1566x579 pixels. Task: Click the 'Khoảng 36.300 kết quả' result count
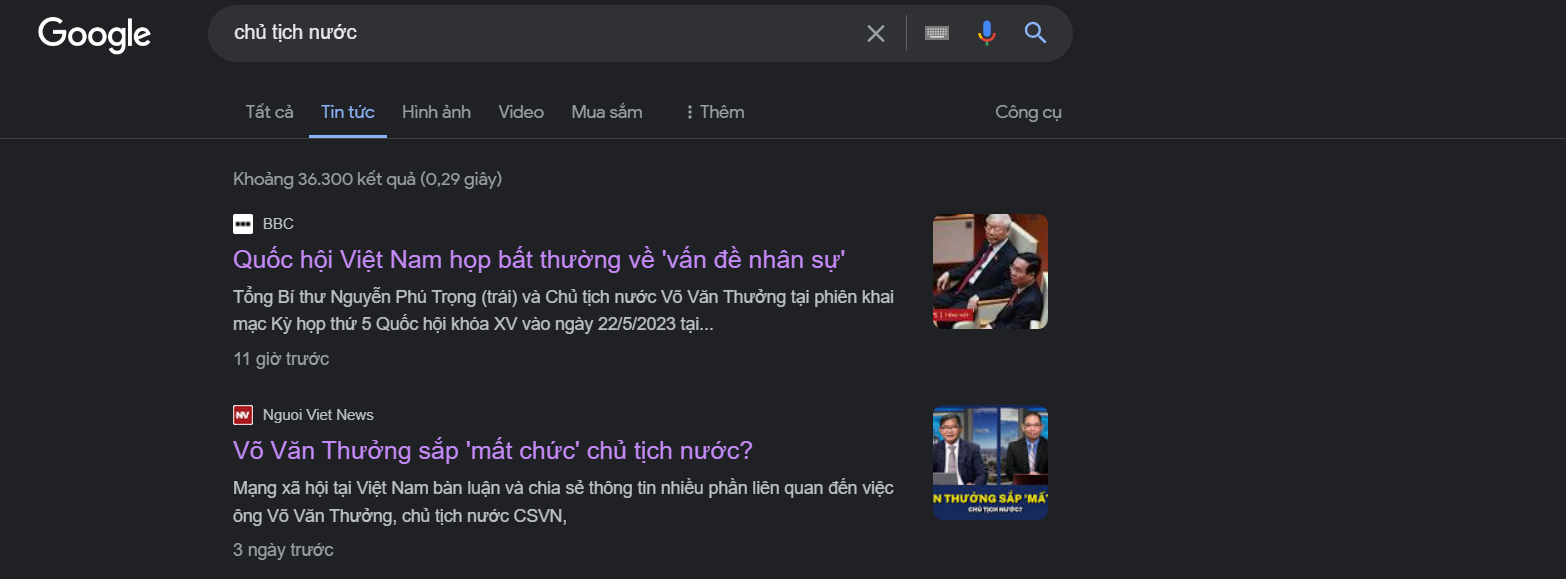[367, 180]
